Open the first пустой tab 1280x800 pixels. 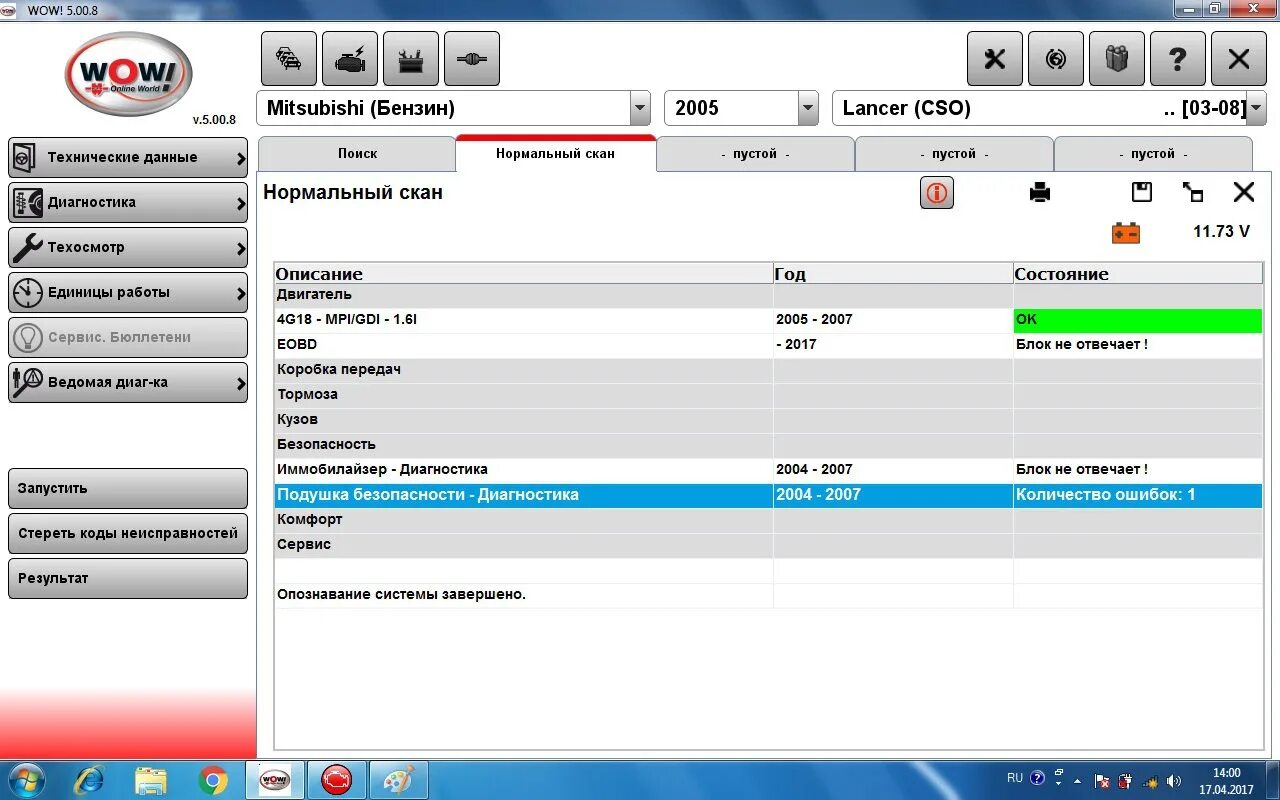[755, 154]
